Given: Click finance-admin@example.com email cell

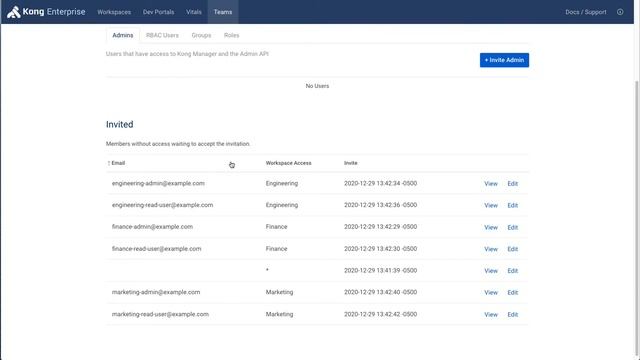Looking at the screenshot, I should [x=152, y=227].
